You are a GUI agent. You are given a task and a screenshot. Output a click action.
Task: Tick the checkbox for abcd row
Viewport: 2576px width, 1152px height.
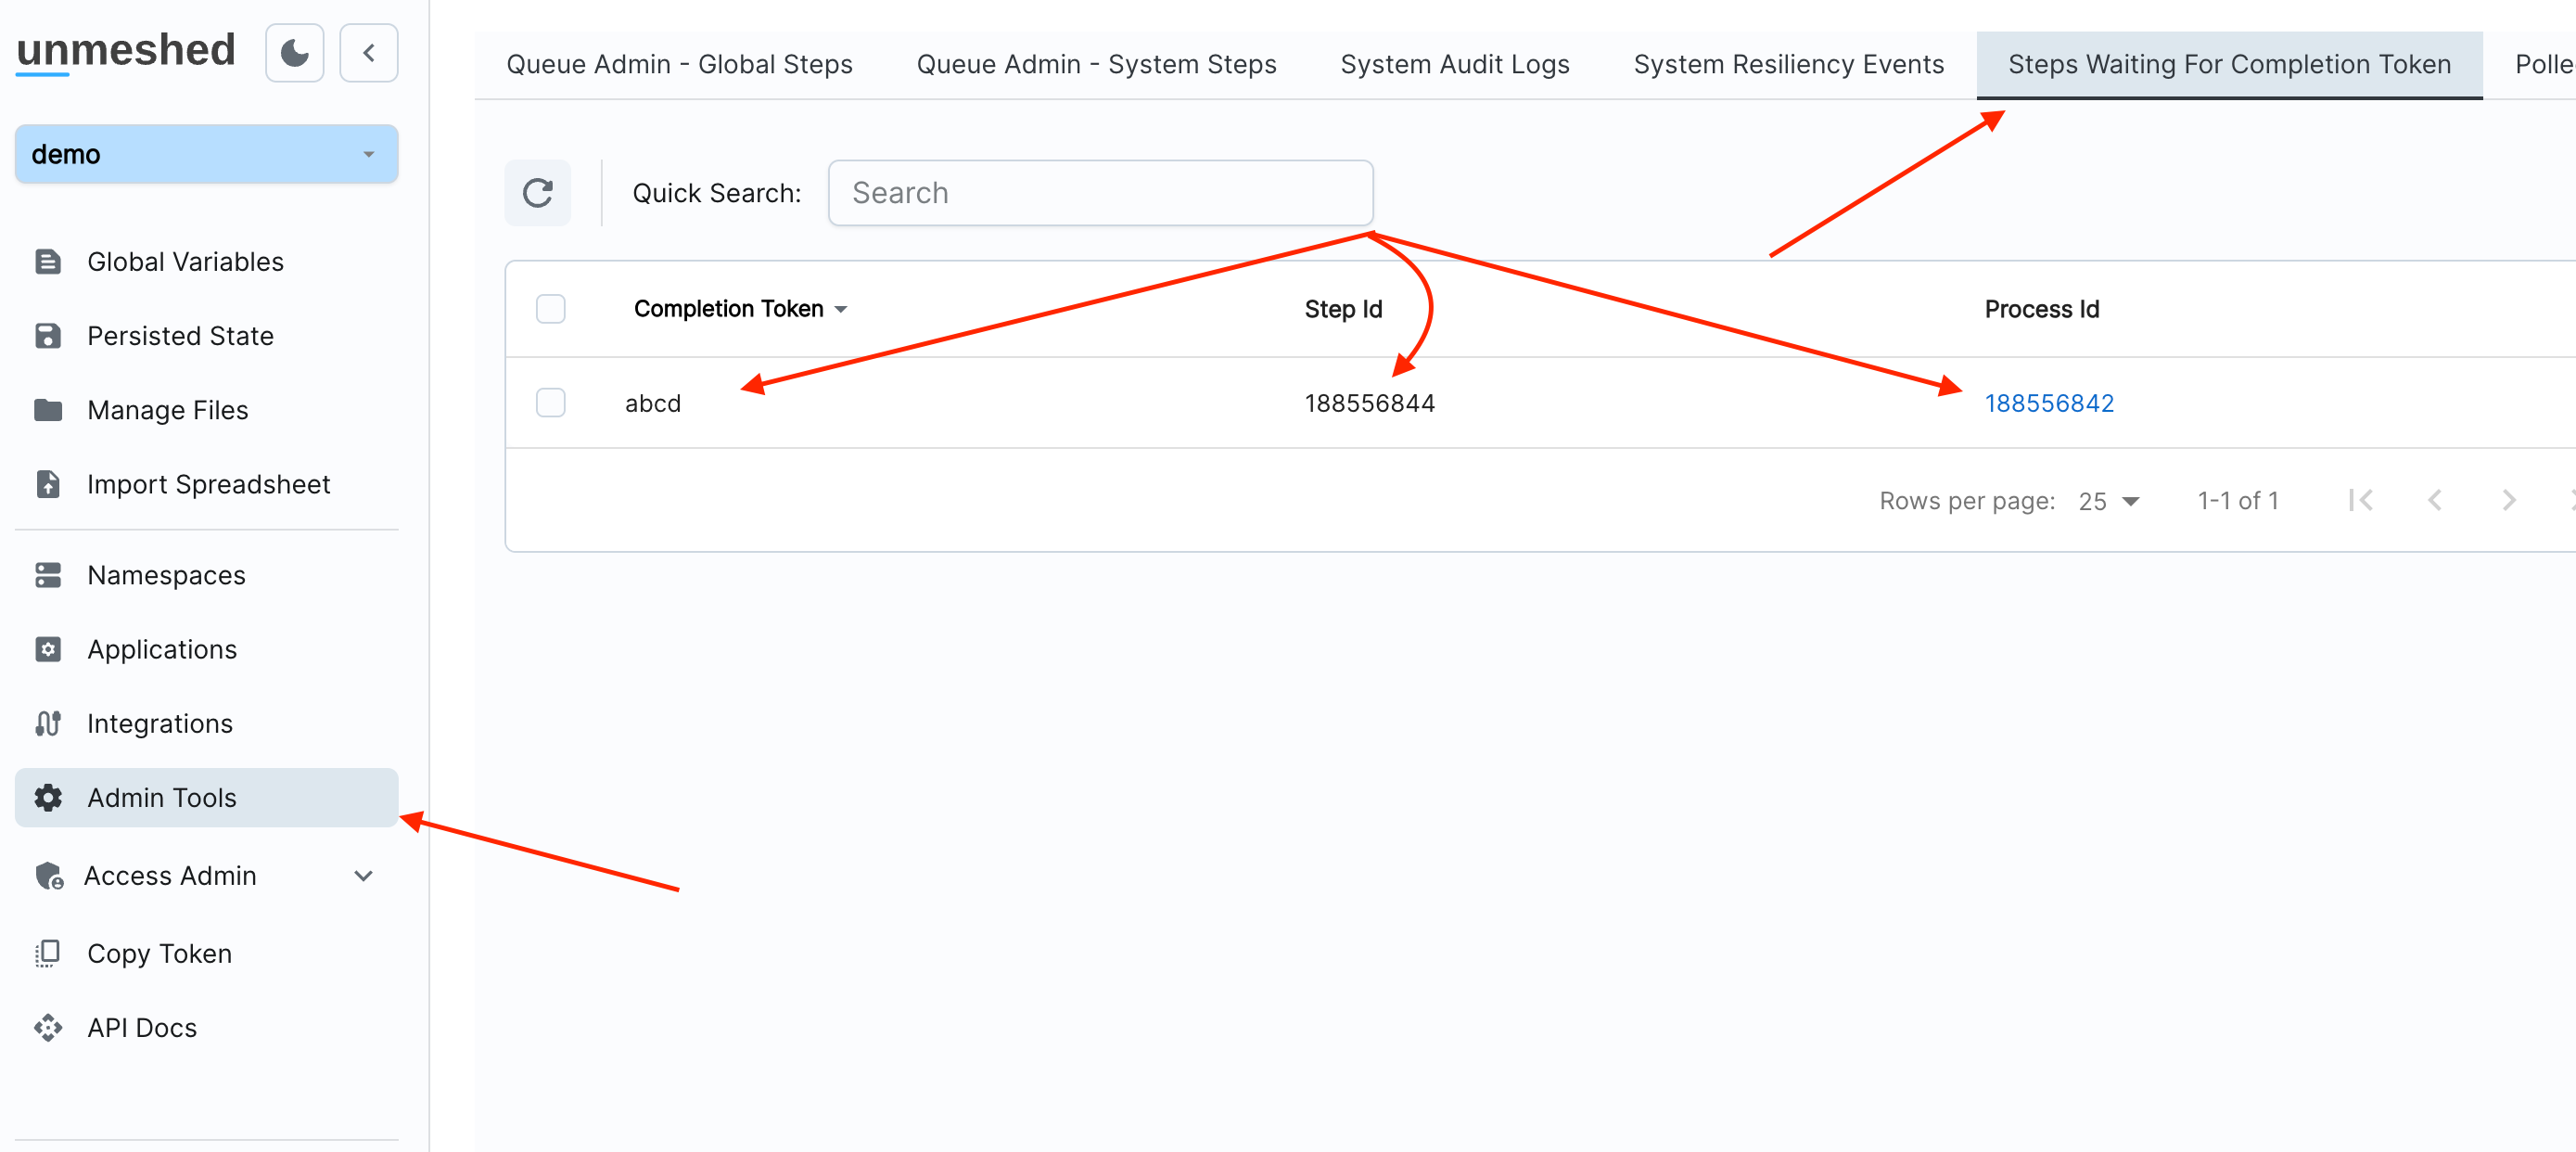click(x=550, y=403)
